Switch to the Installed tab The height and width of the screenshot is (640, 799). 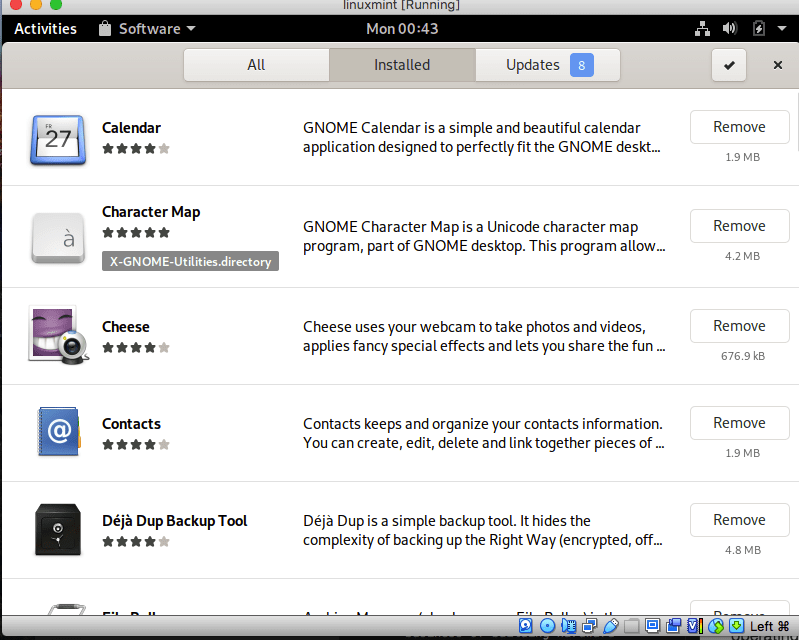(x=402, y=65)
